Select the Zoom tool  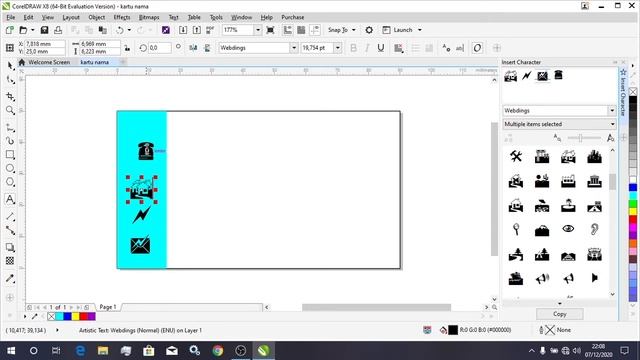(10, 110)
